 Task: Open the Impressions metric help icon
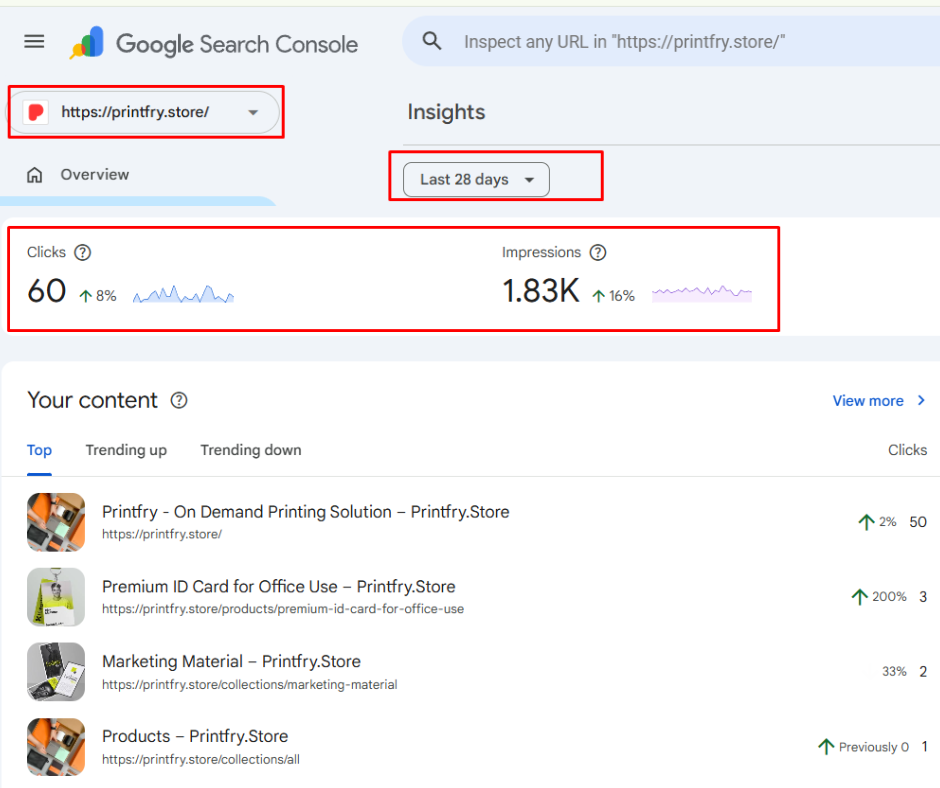(597, 252)
